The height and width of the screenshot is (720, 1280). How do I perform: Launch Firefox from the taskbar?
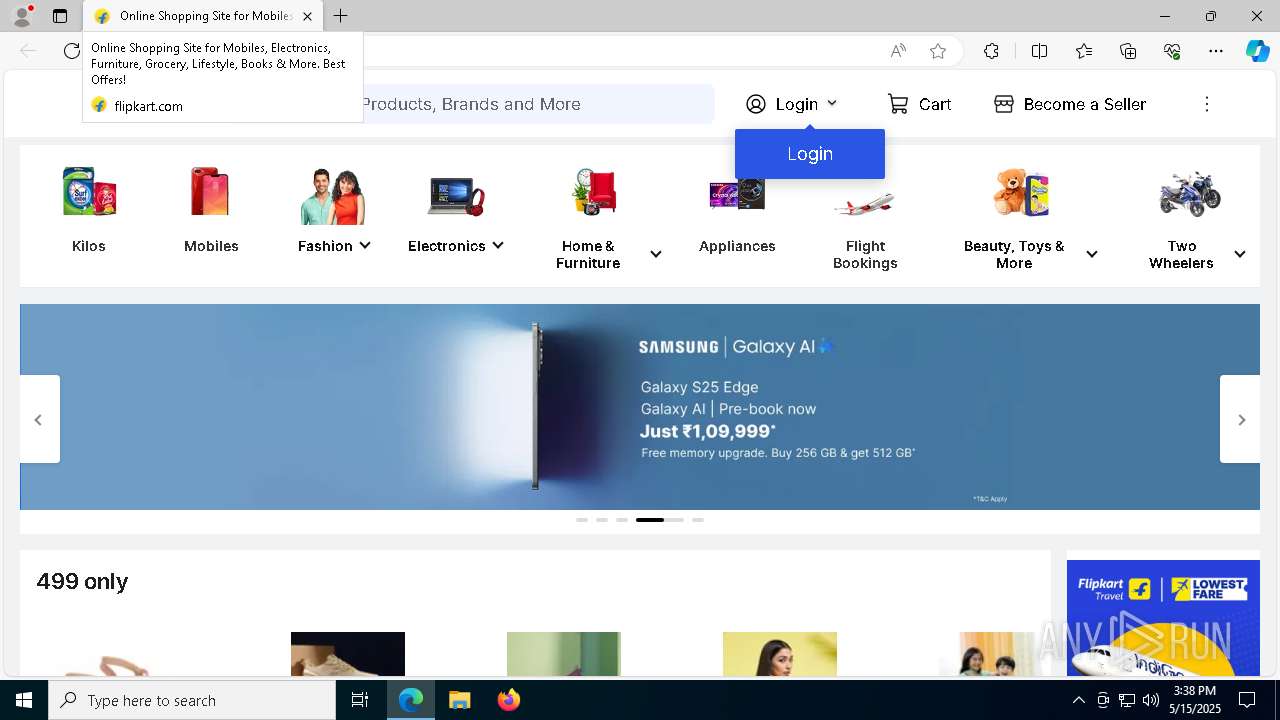click(509, 700)
